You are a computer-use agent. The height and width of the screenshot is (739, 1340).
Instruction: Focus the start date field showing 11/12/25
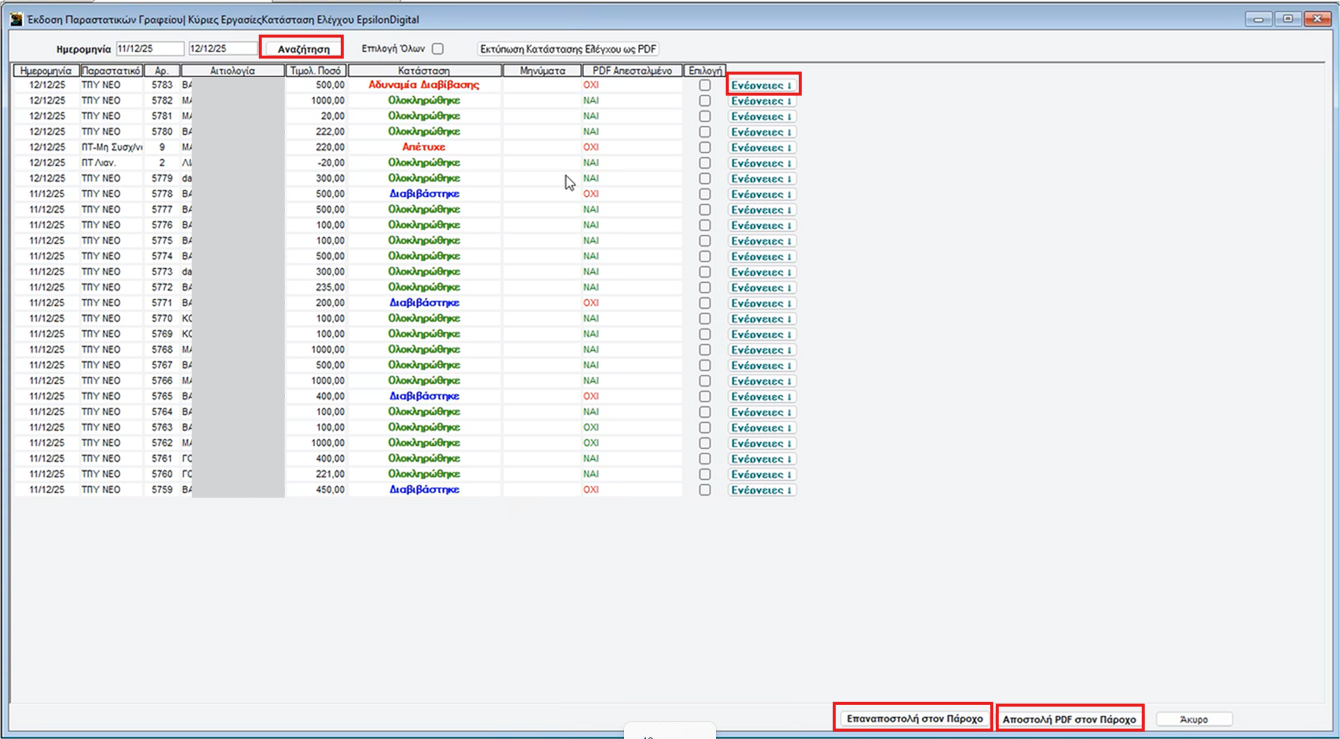(x=149, y=49)
